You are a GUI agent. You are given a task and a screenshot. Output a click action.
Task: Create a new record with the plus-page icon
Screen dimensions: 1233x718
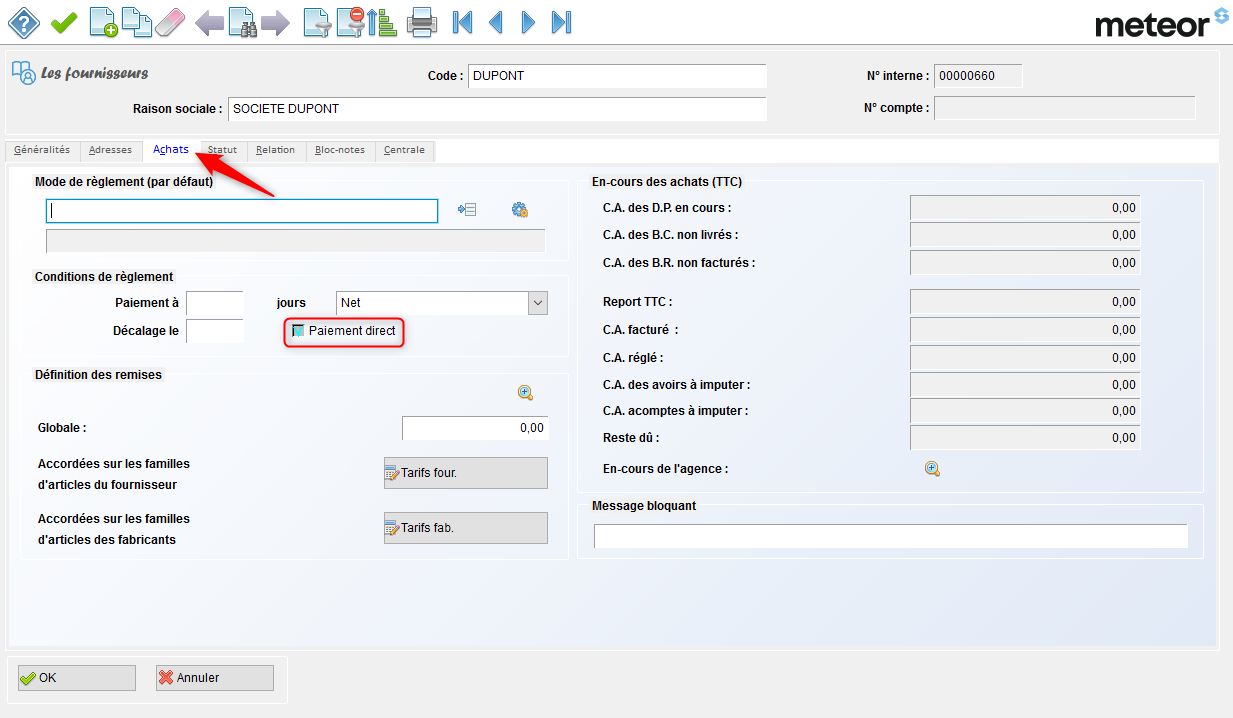pyautogui.click(x=103, y=21)
